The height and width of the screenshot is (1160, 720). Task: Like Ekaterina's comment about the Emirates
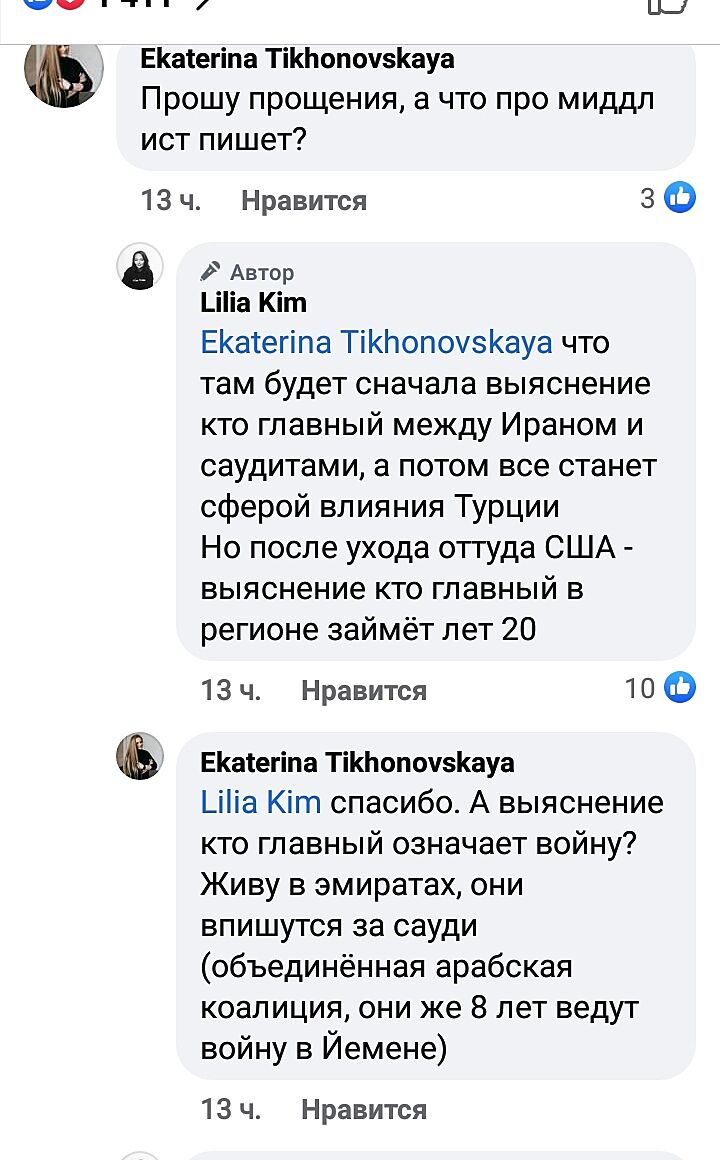pos(363,1109)
